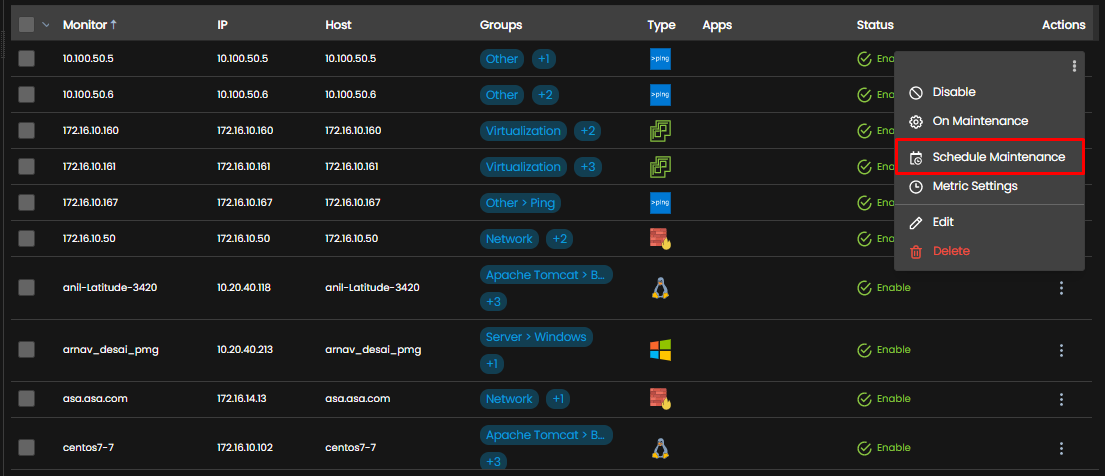Click the ping type icon for 10.100.50.5

pos(660,59)
